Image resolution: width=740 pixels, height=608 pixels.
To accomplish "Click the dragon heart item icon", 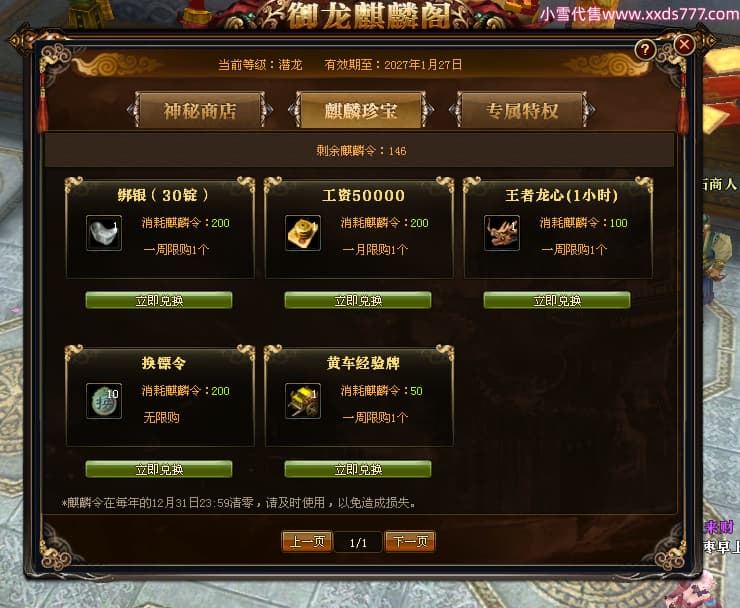I will [x=502, y=233].
